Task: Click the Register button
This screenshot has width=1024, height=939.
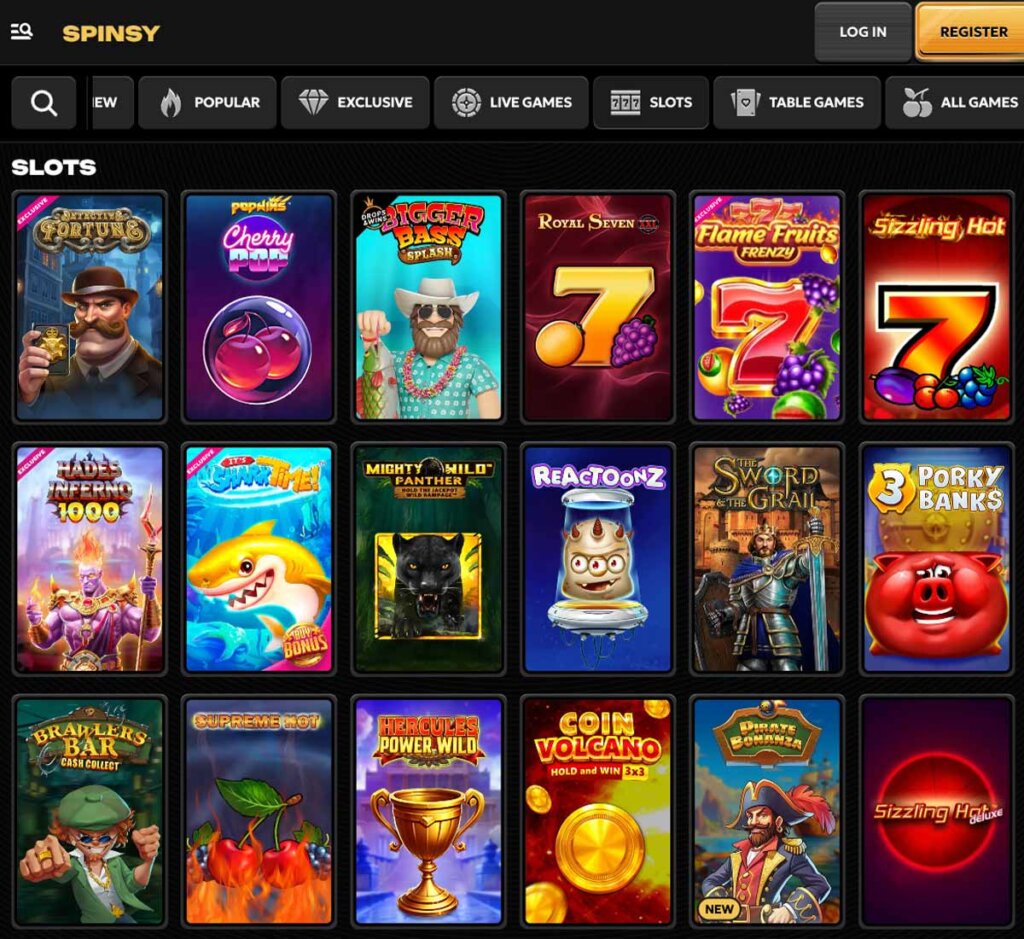Action: 972,32
